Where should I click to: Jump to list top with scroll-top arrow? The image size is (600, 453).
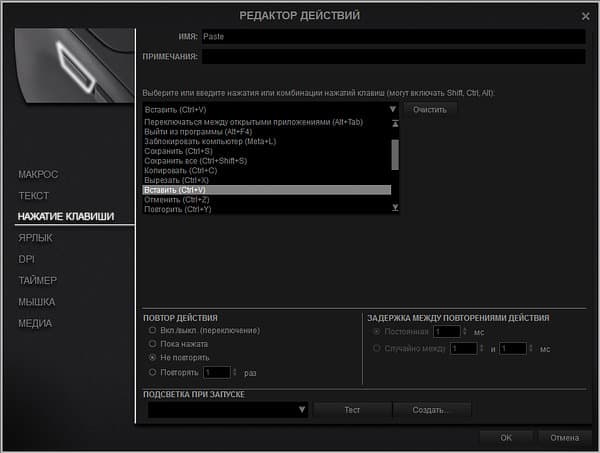[395, 123]
